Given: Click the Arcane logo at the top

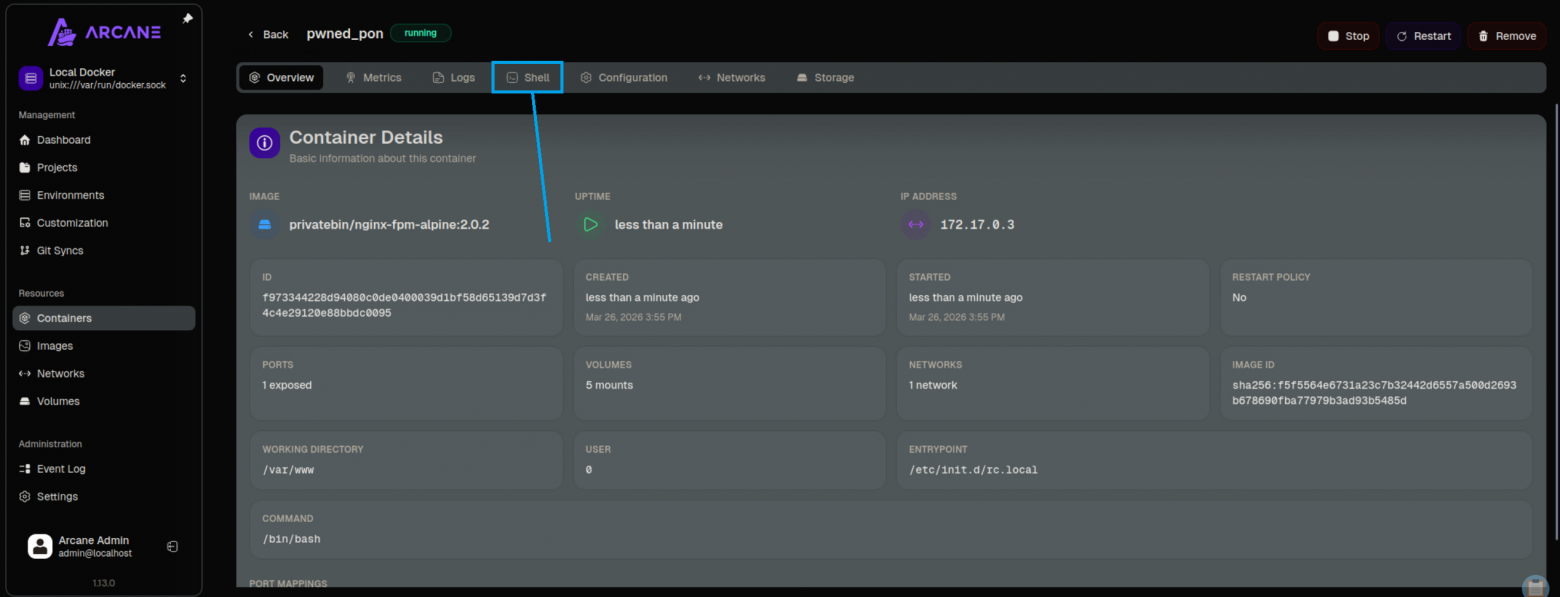Looking at the screenshot, I should point(103,31).
